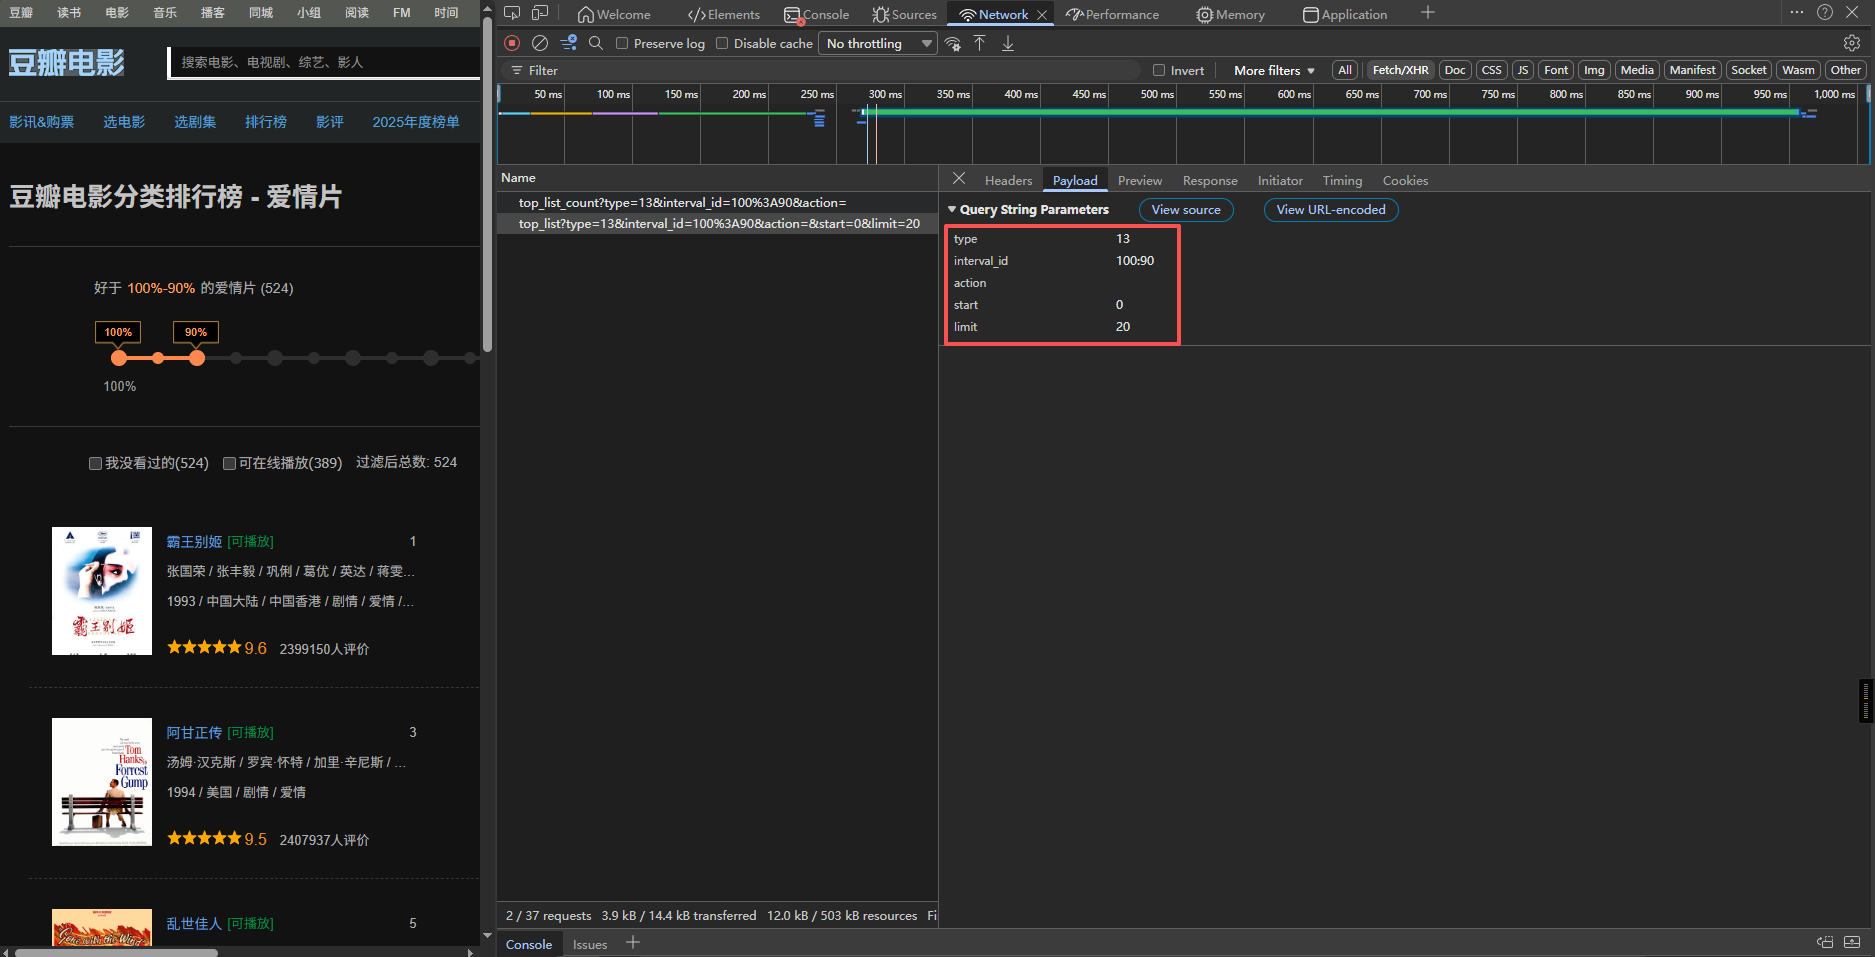This screenshot has height=957, width=1875.
Task: Clear the network log
Action: 540,43
